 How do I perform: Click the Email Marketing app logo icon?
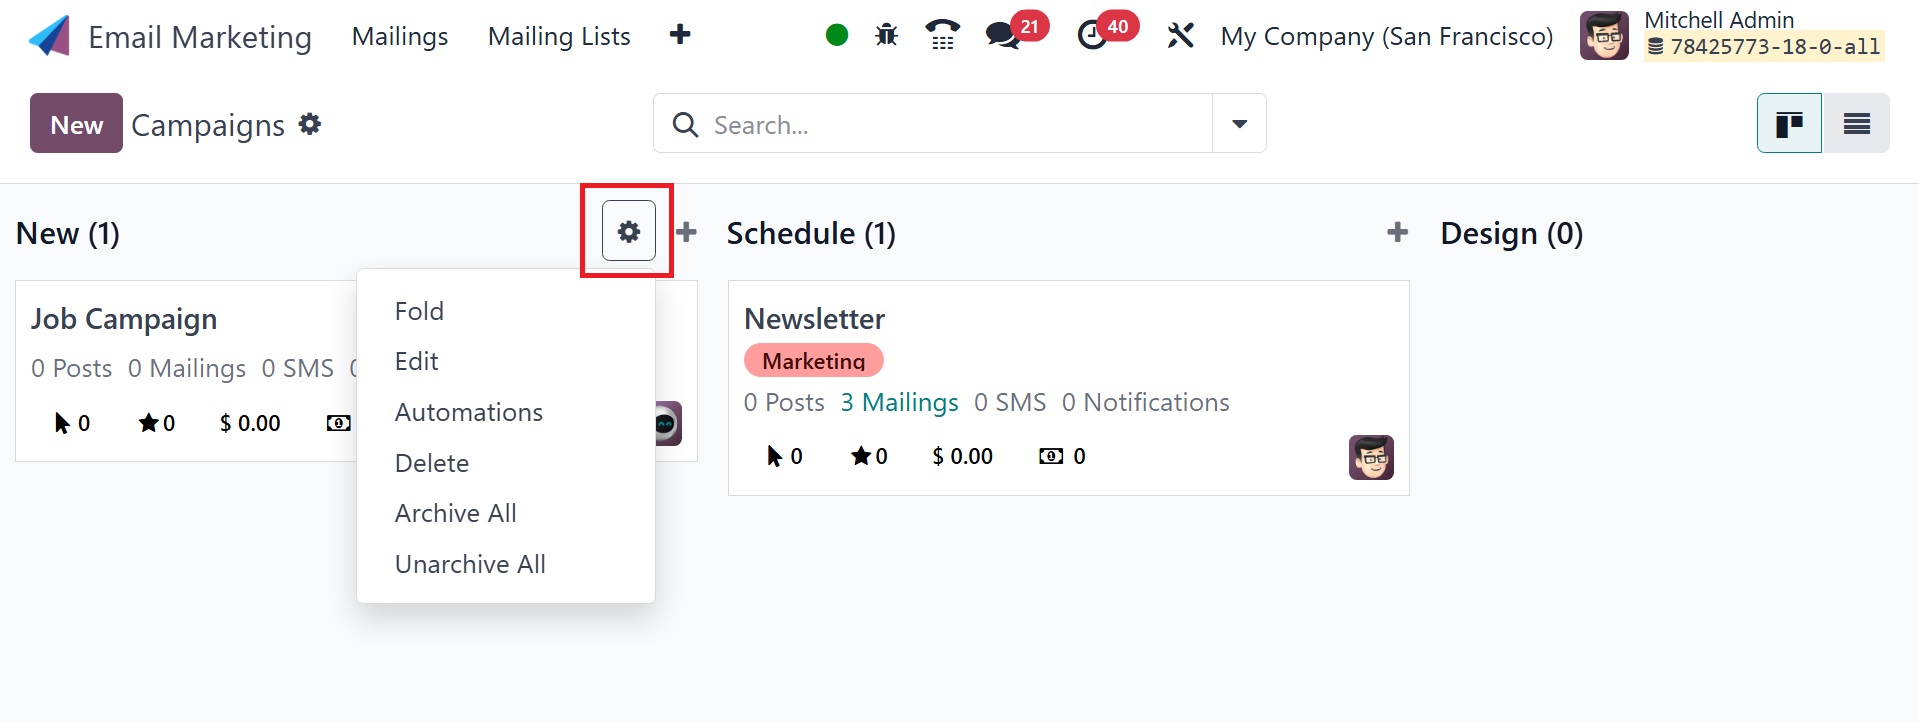click(x=49, y=37)
